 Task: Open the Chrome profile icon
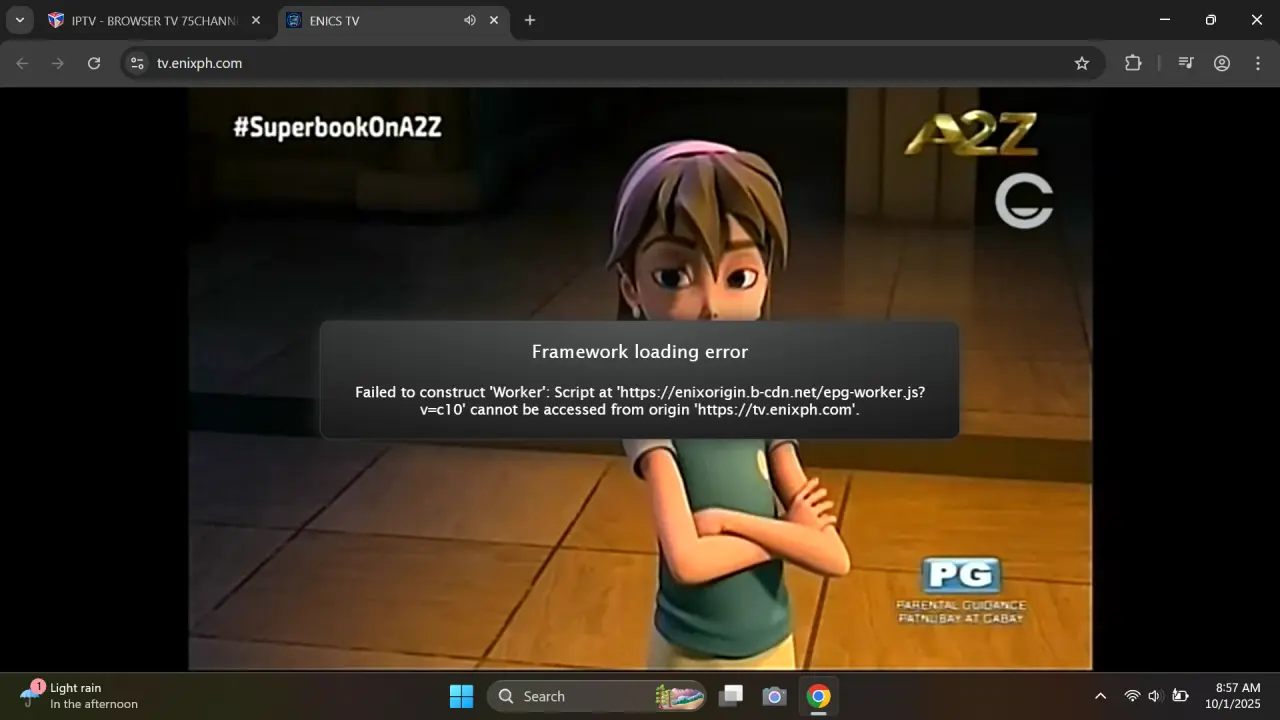tap(1222, 63)
